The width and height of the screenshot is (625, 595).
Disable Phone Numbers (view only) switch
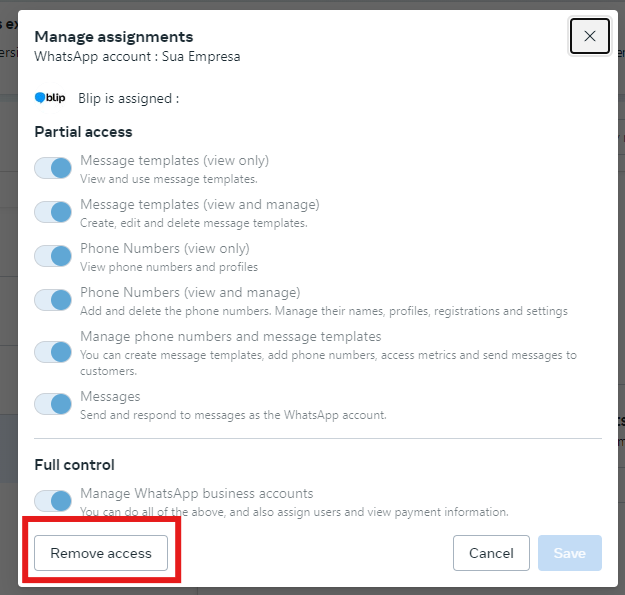click(x=53, y=256)
